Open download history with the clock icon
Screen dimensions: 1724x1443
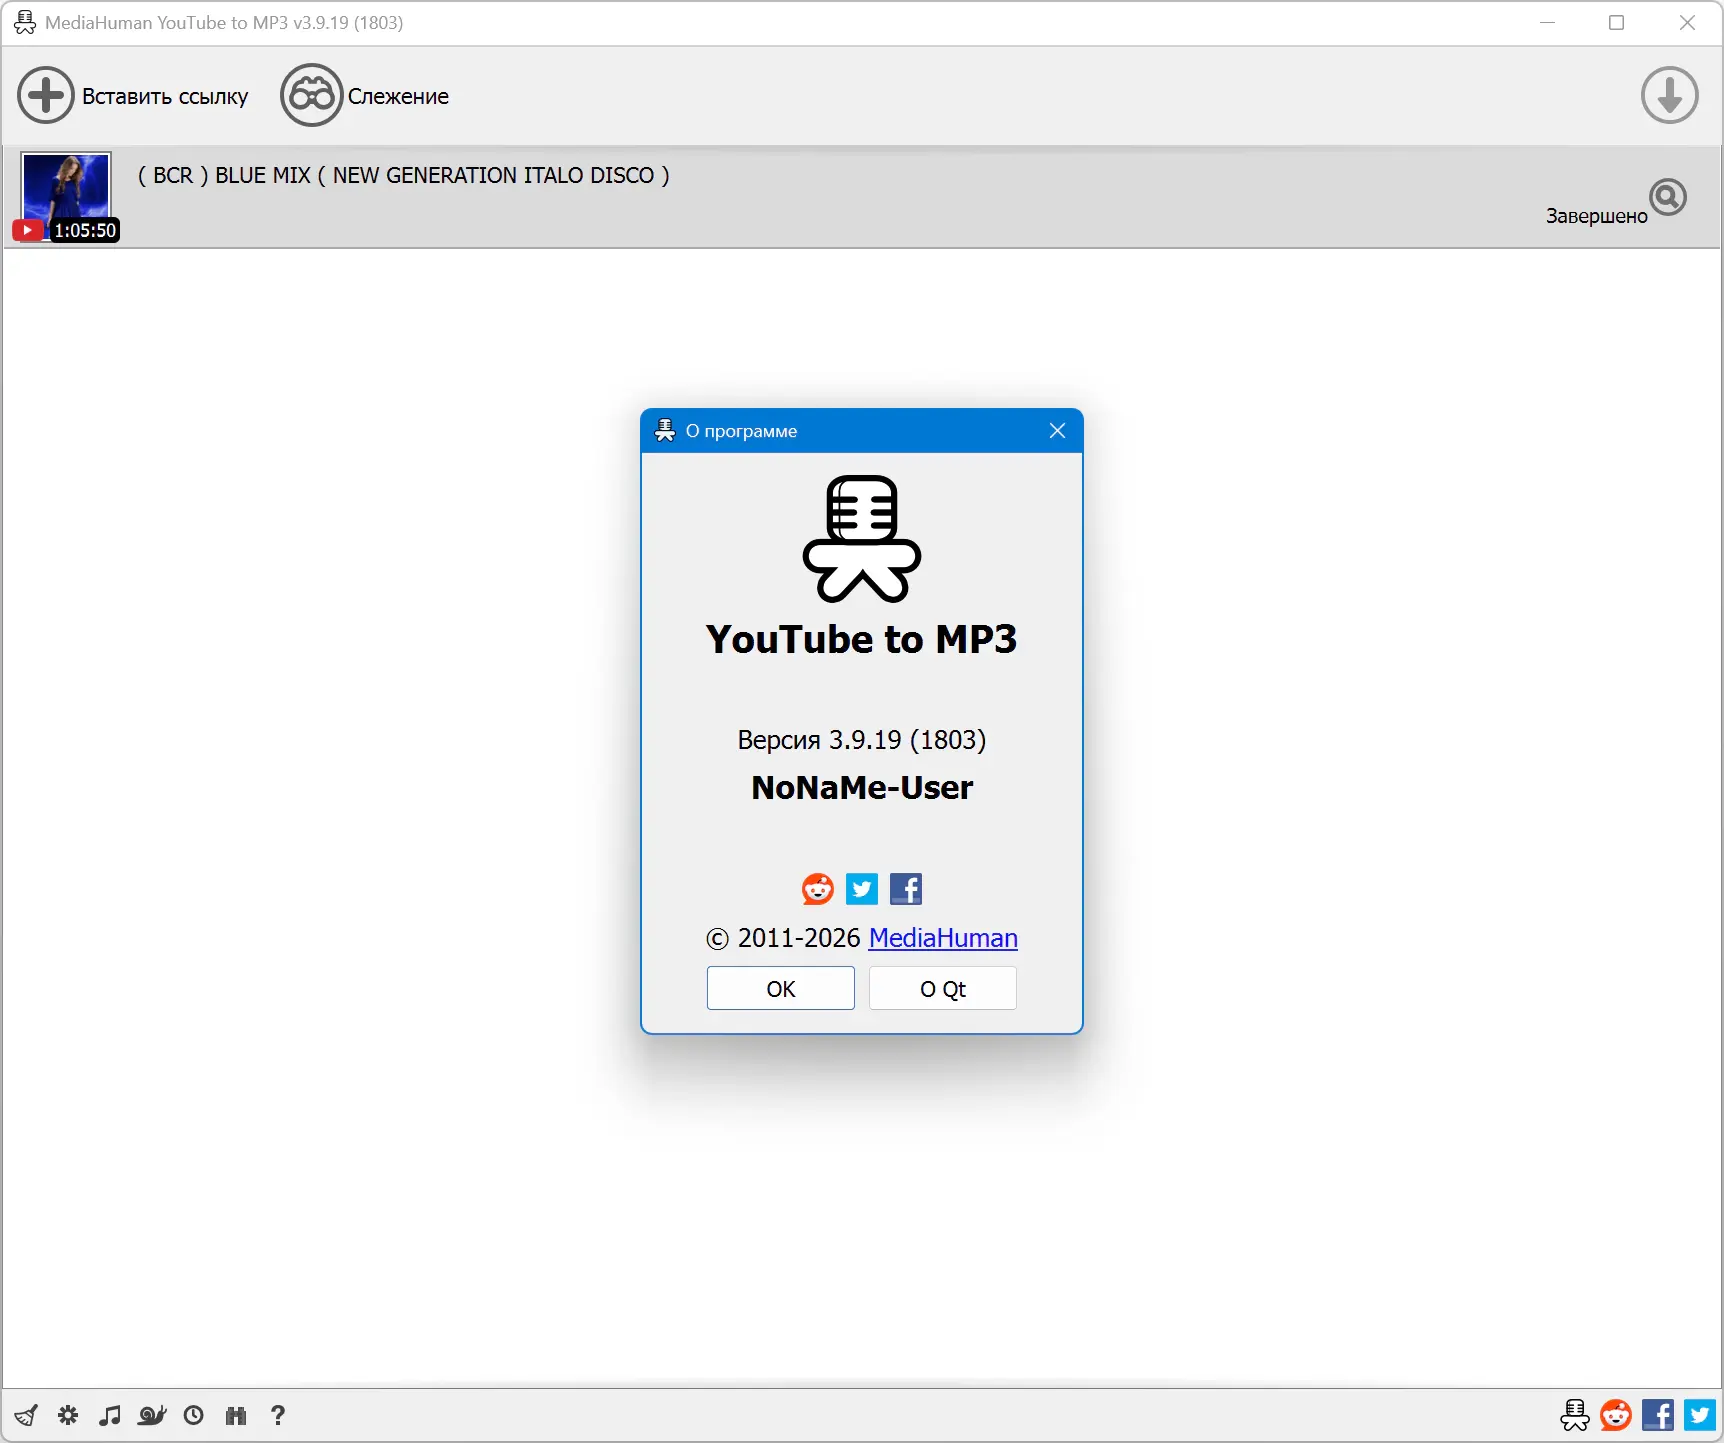(194, 1415)
